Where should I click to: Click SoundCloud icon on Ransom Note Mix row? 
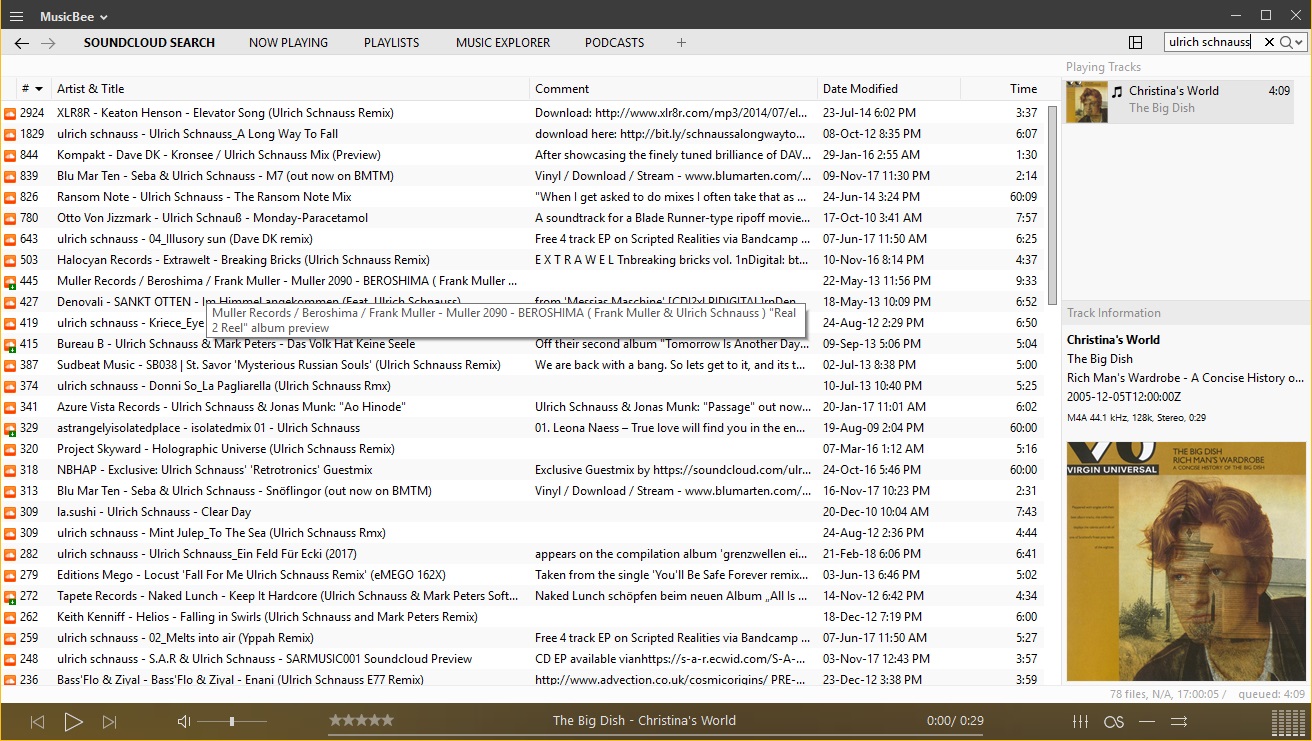10,197
